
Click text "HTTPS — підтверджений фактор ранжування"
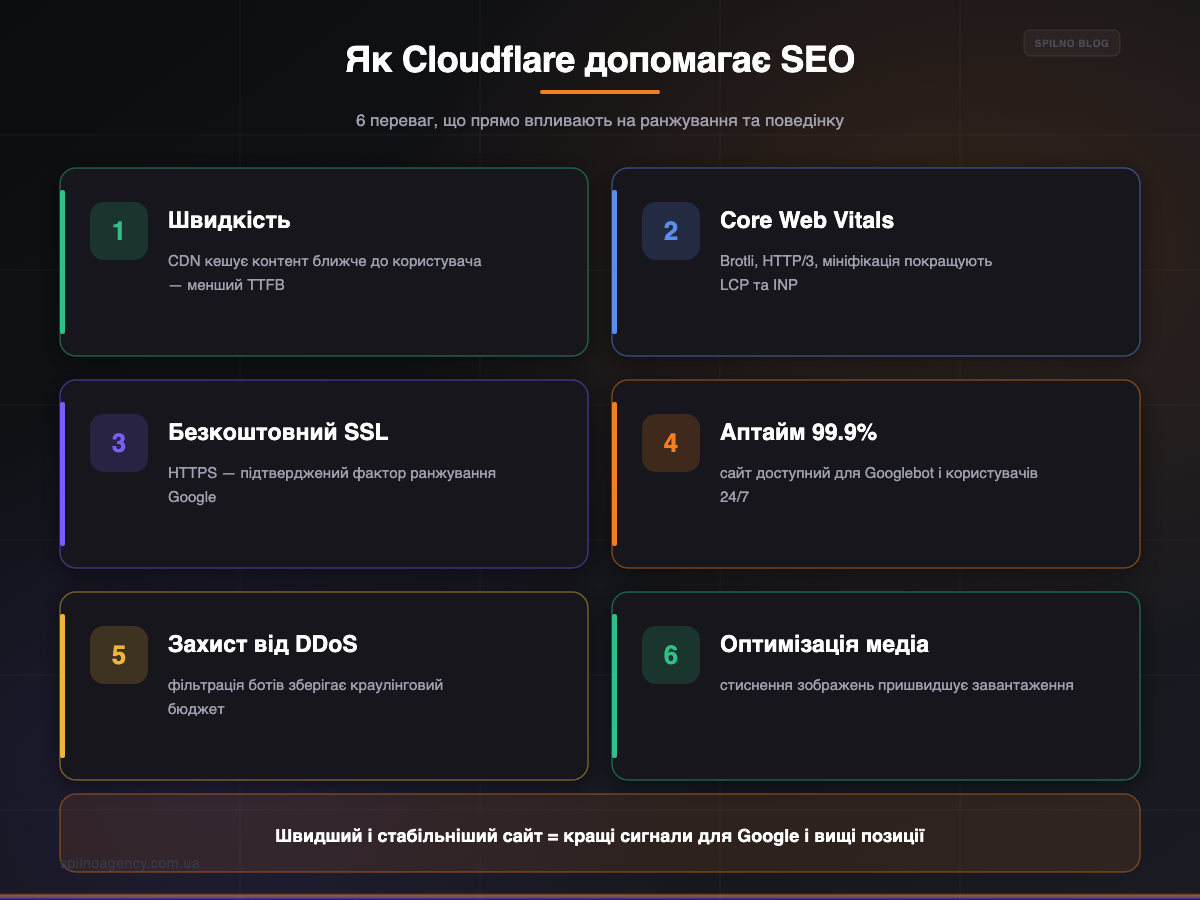(x=332, y=473)
